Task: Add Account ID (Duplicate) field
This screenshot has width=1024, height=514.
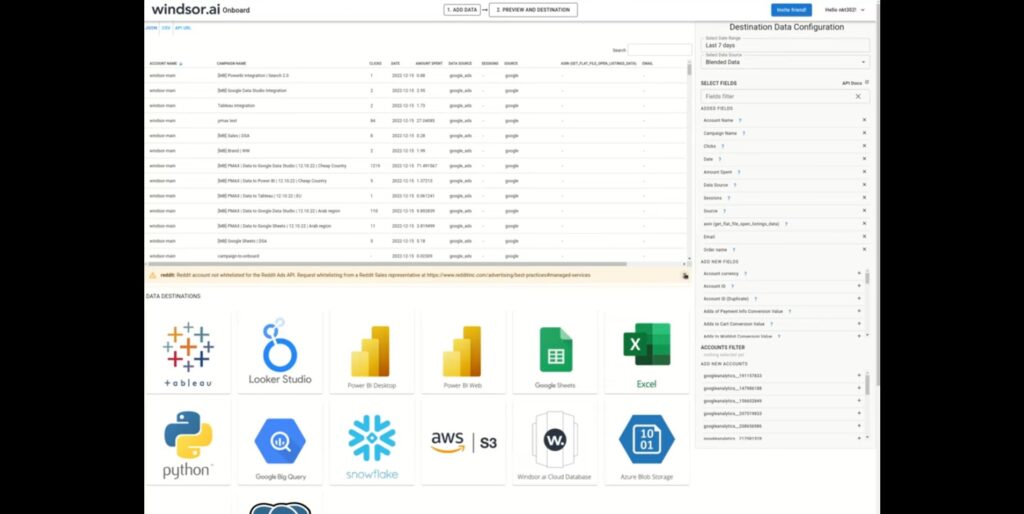Action: pyautogui.click(x=859, y=298)
